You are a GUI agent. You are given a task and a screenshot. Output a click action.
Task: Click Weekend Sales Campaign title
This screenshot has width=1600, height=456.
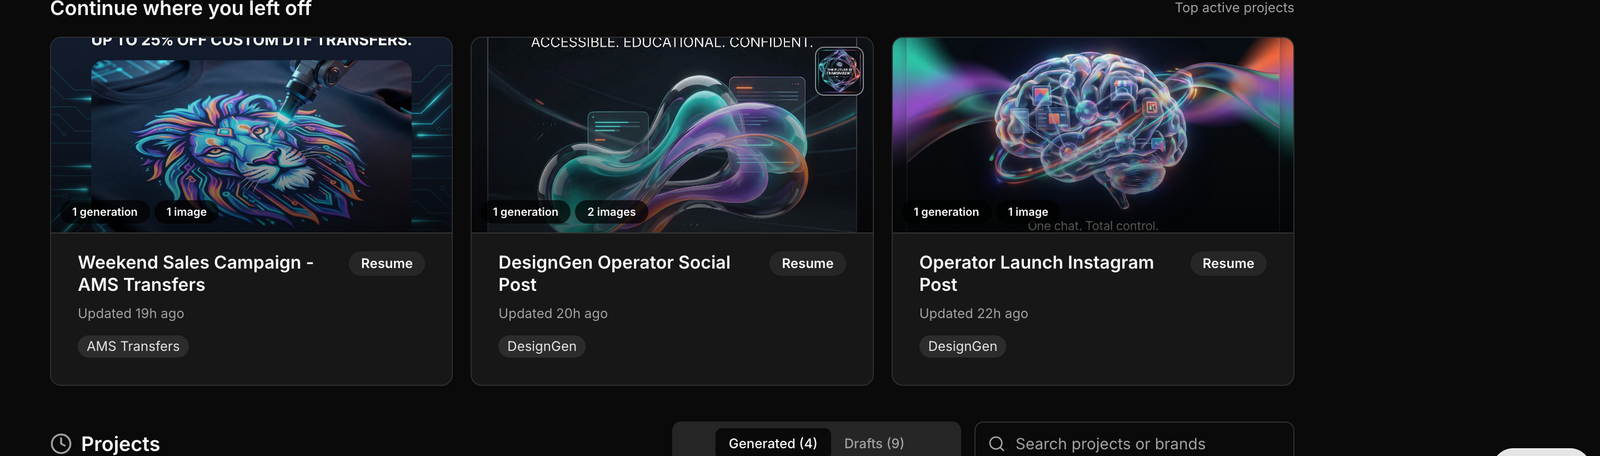pos(195,273)
